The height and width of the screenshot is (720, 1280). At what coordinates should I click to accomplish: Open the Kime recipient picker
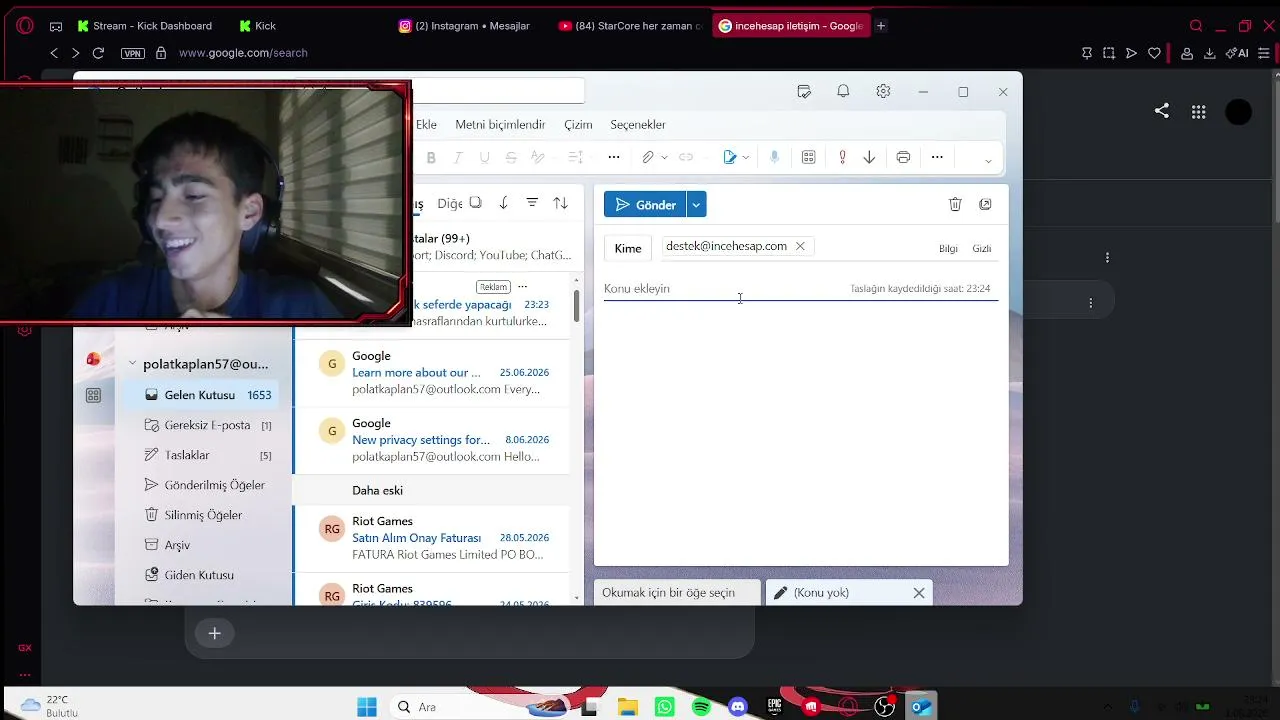(x=628, y=248)
